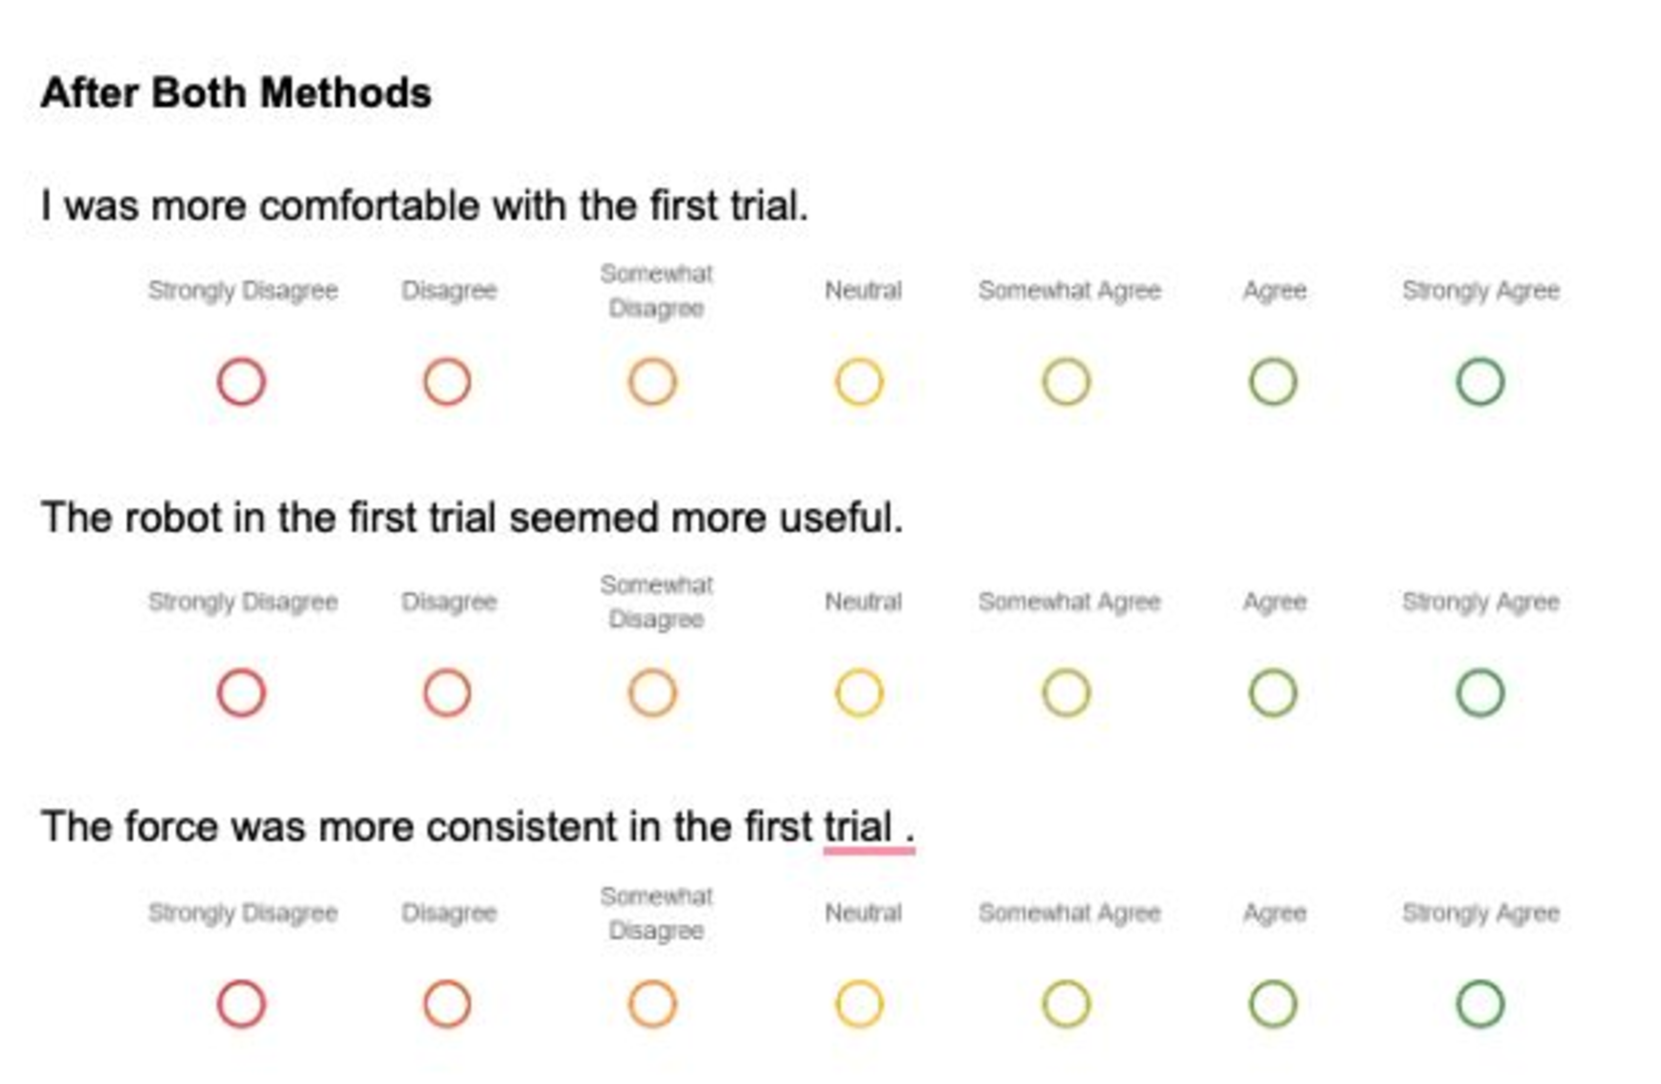This screenshot has height=1084, width=1661.
Task: Select Neutral for the comfort statement
Action: (x=859, y=382)
